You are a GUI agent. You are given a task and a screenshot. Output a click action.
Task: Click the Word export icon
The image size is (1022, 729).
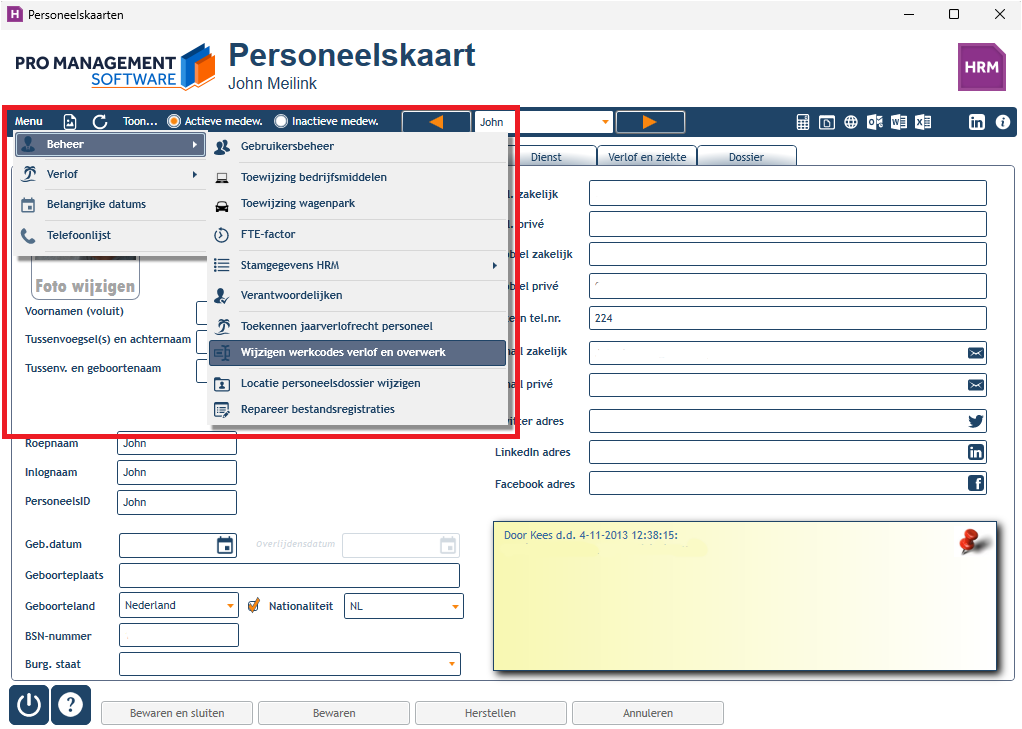899,122
